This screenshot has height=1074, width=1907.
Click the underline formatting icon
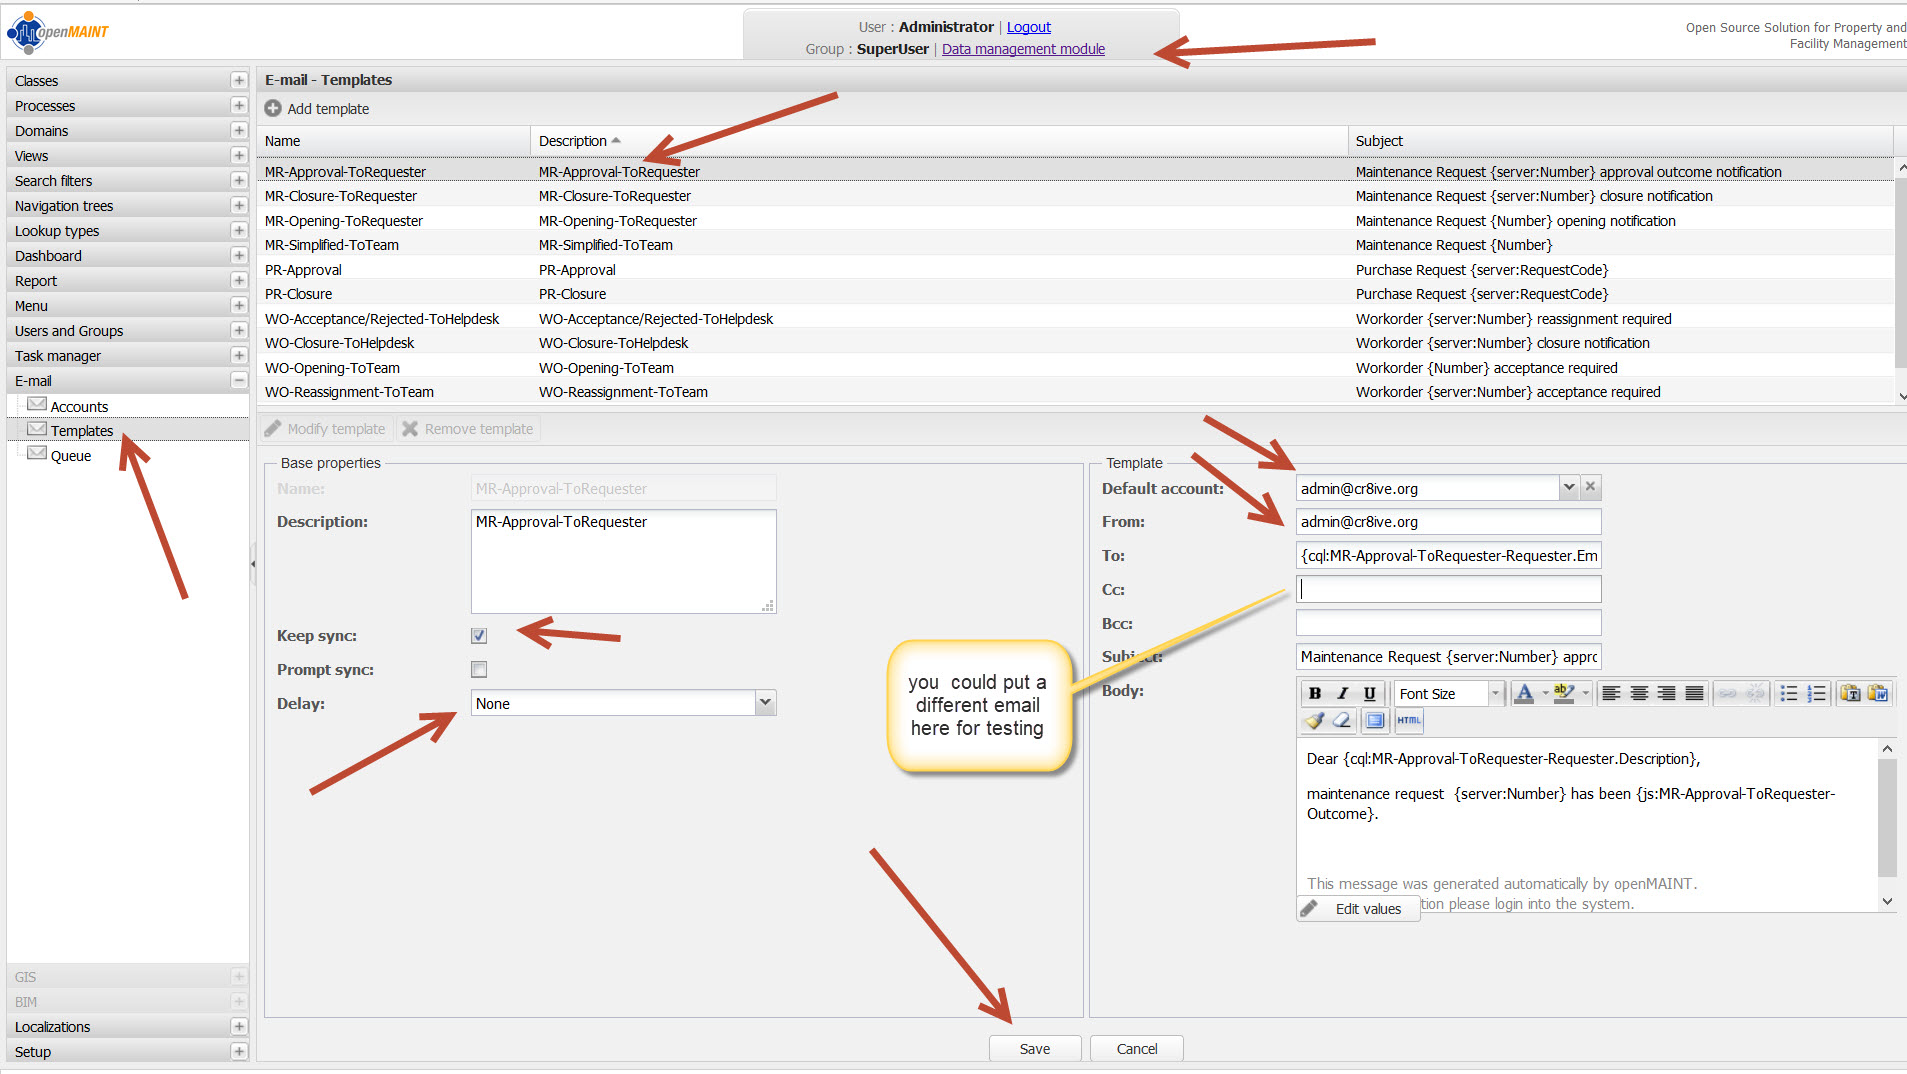1369,693
